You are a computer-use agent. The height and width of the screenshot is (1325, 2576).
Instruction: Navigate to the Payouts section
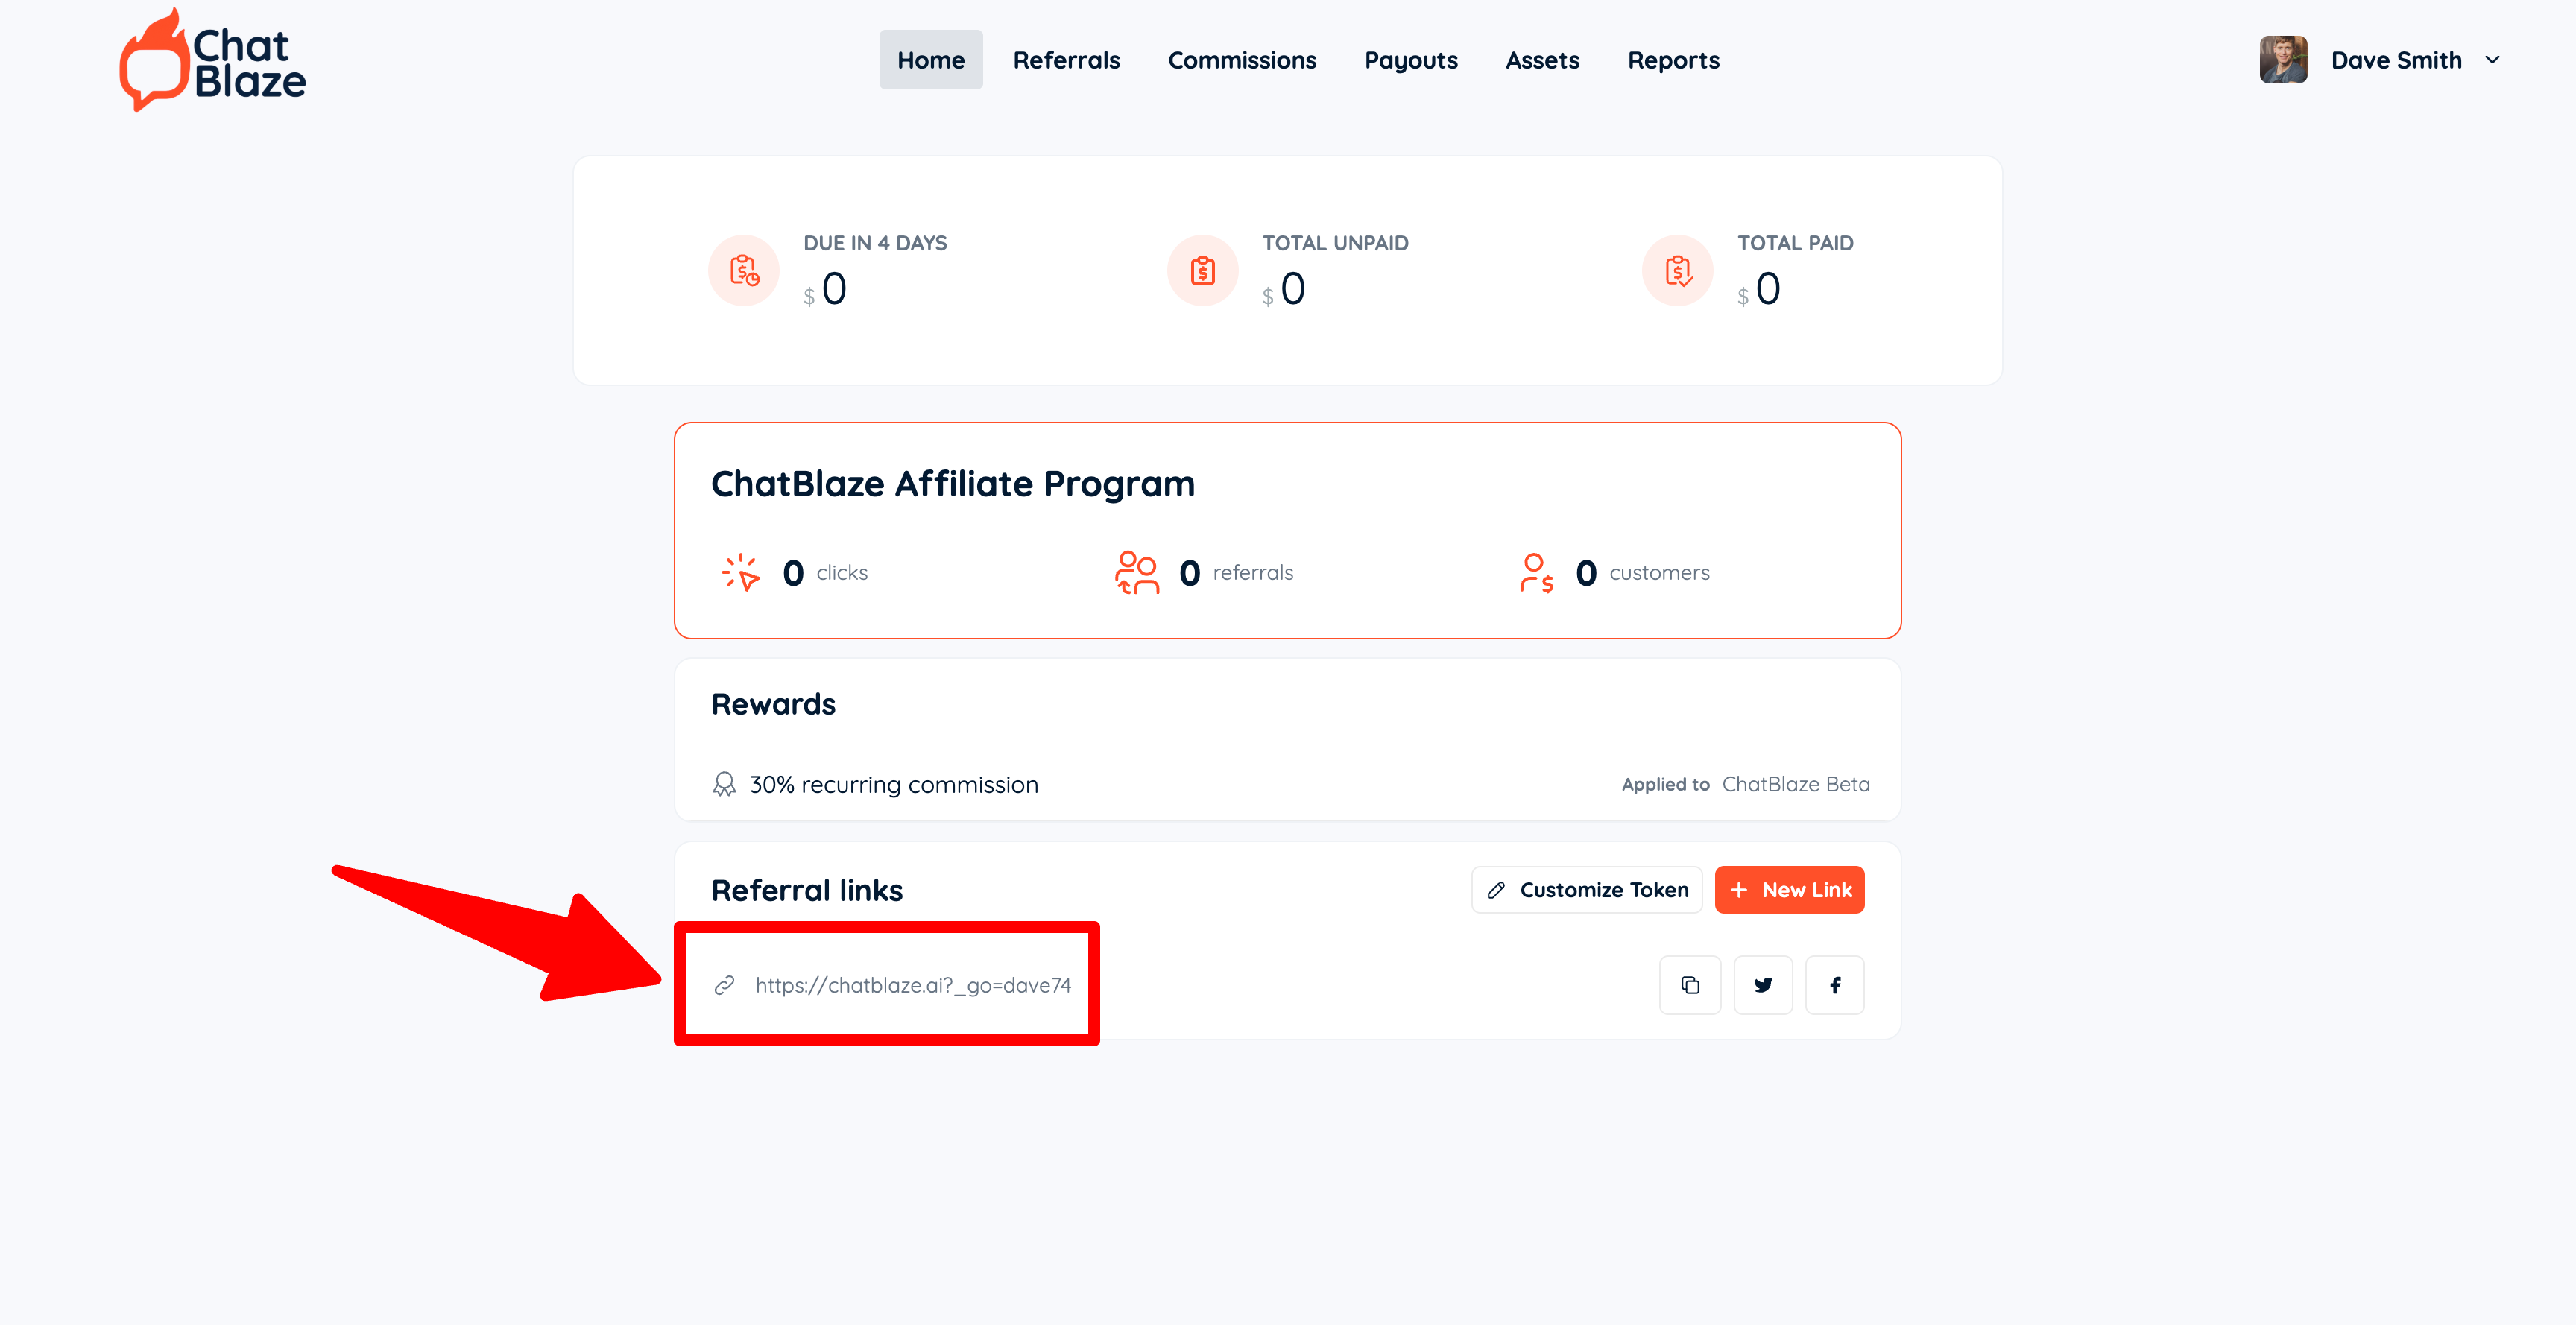tap(1411, 60)
